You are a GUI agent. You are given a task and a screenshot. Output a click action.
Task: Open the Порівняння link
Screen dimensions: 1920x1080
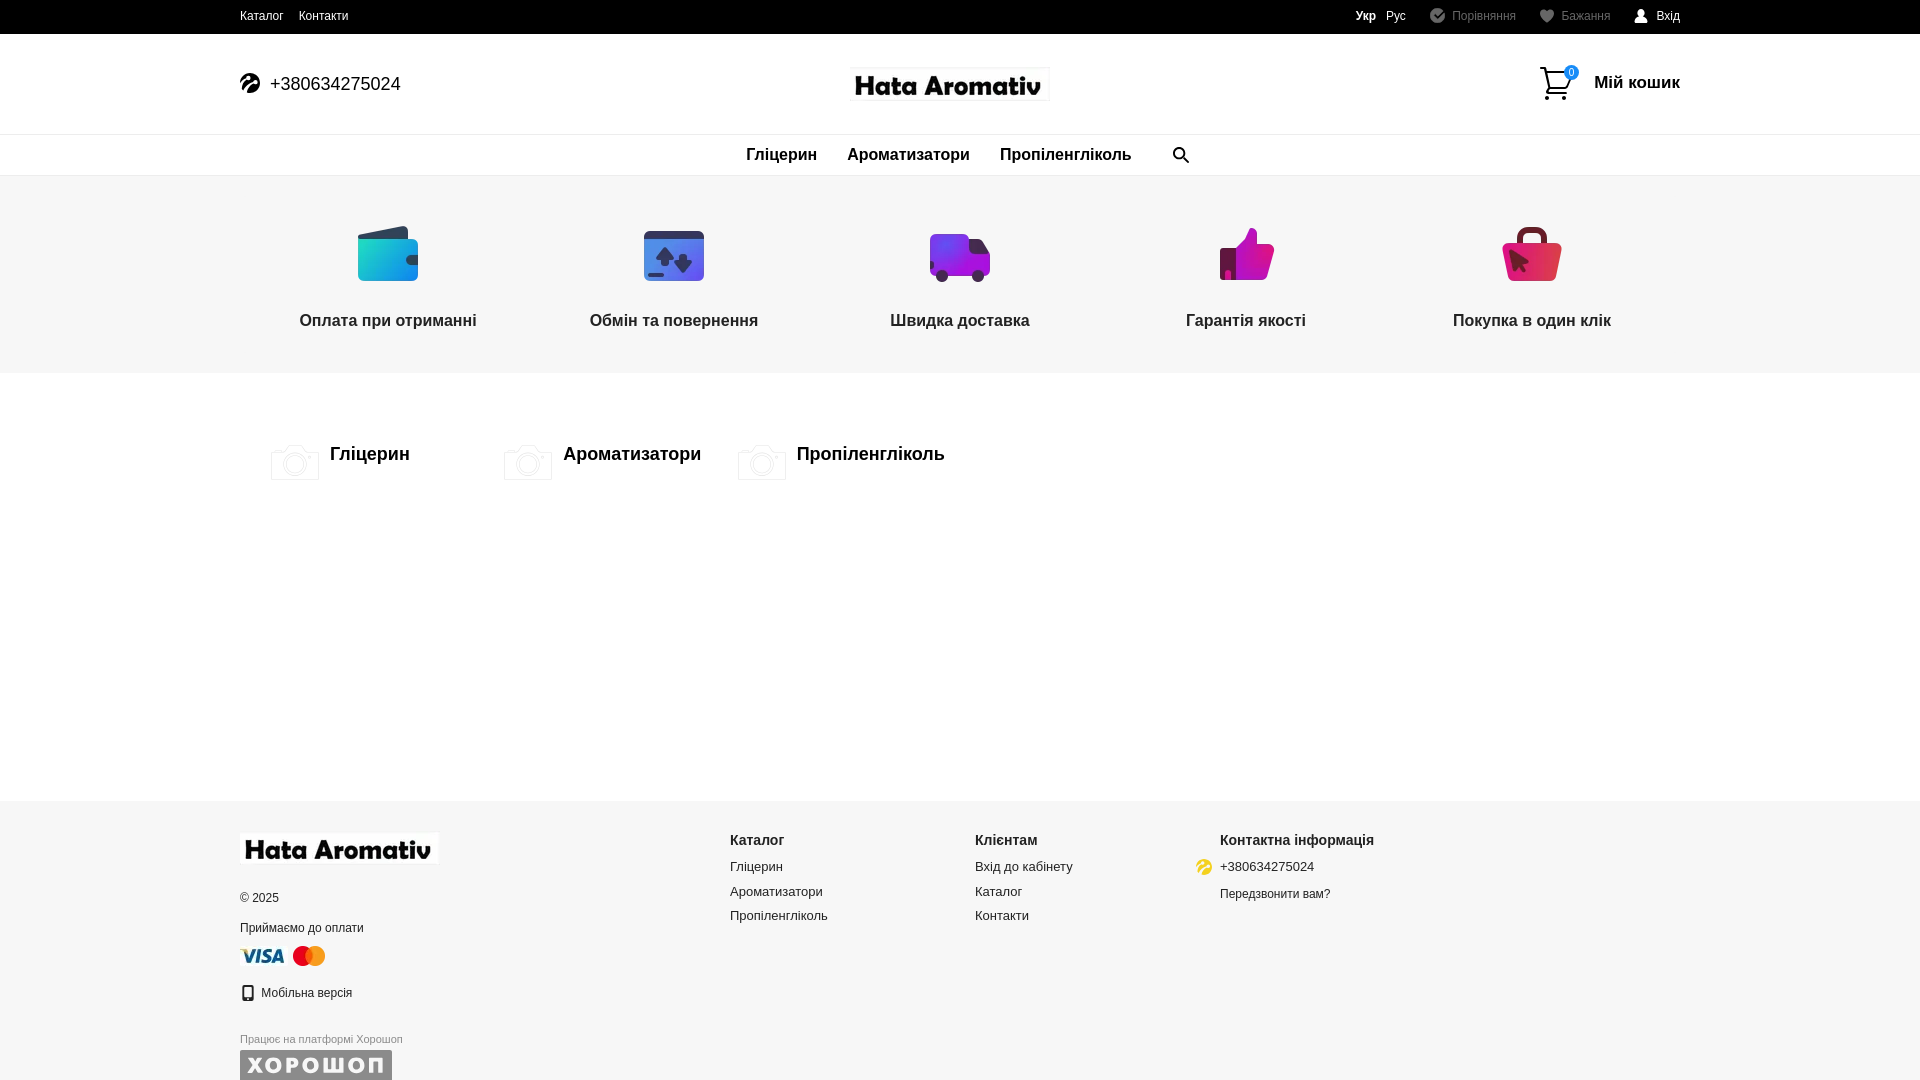coord(1484,16)
